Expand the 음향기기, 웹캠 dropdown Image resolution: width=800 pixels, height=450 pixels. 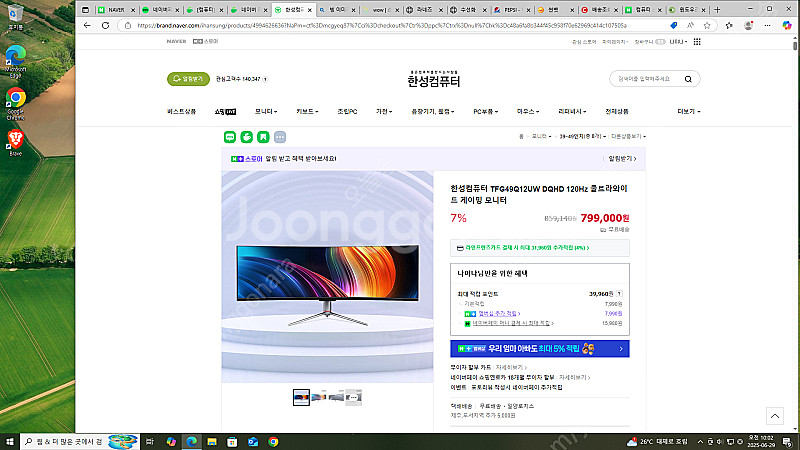tap(433, 111)
